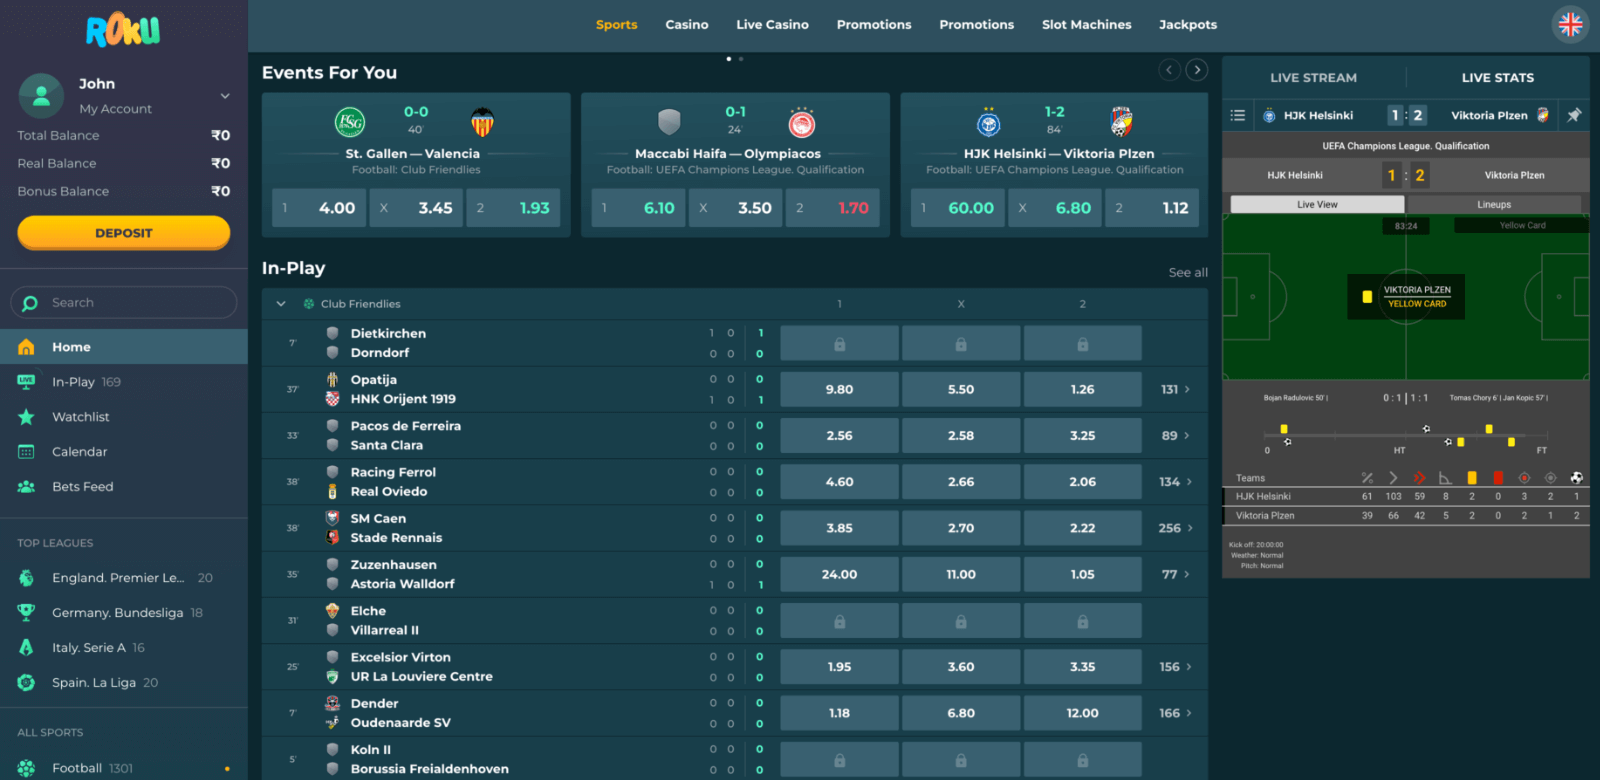
Task: Select 9.80 odds for Opatija
Action: pyautogui.click(x=839, y=389)
